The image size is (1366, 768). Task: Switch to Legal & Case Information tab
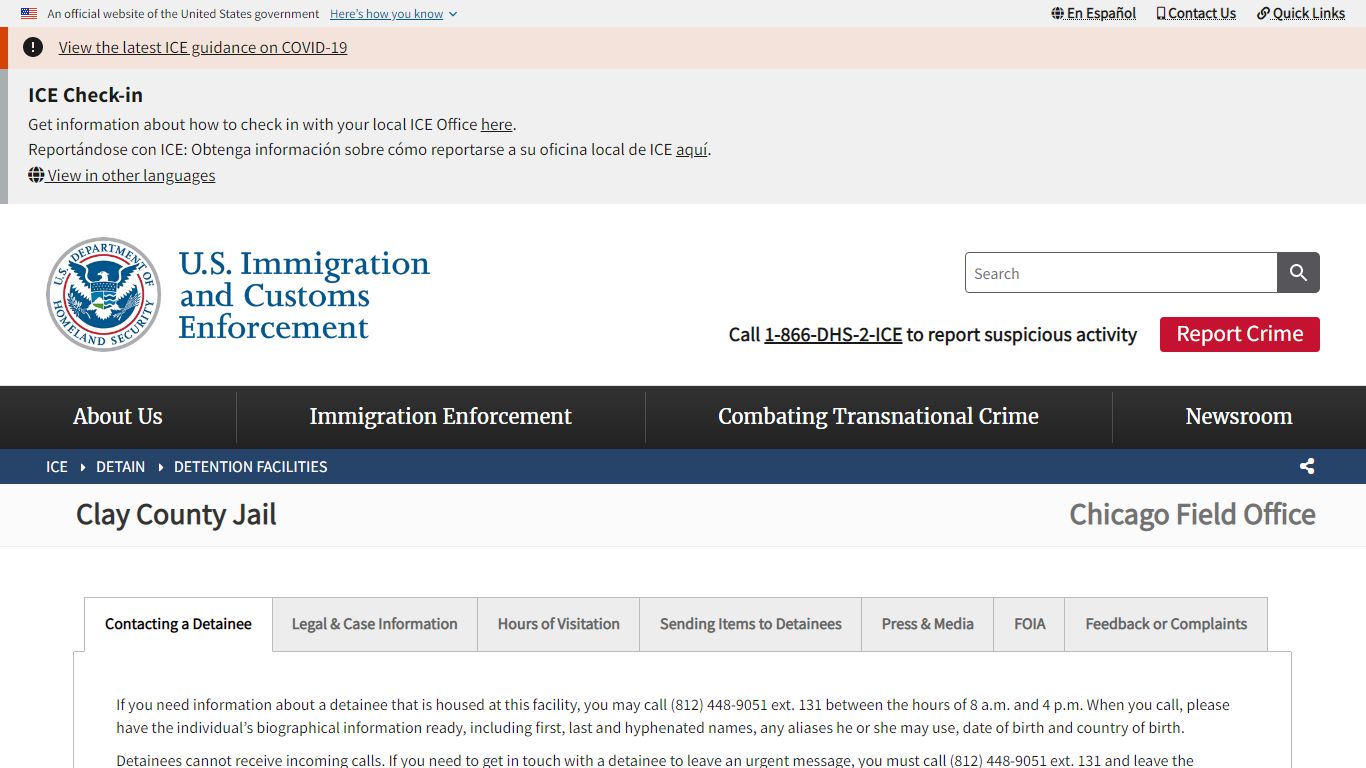pyautogui.click(x=375, y=624)
